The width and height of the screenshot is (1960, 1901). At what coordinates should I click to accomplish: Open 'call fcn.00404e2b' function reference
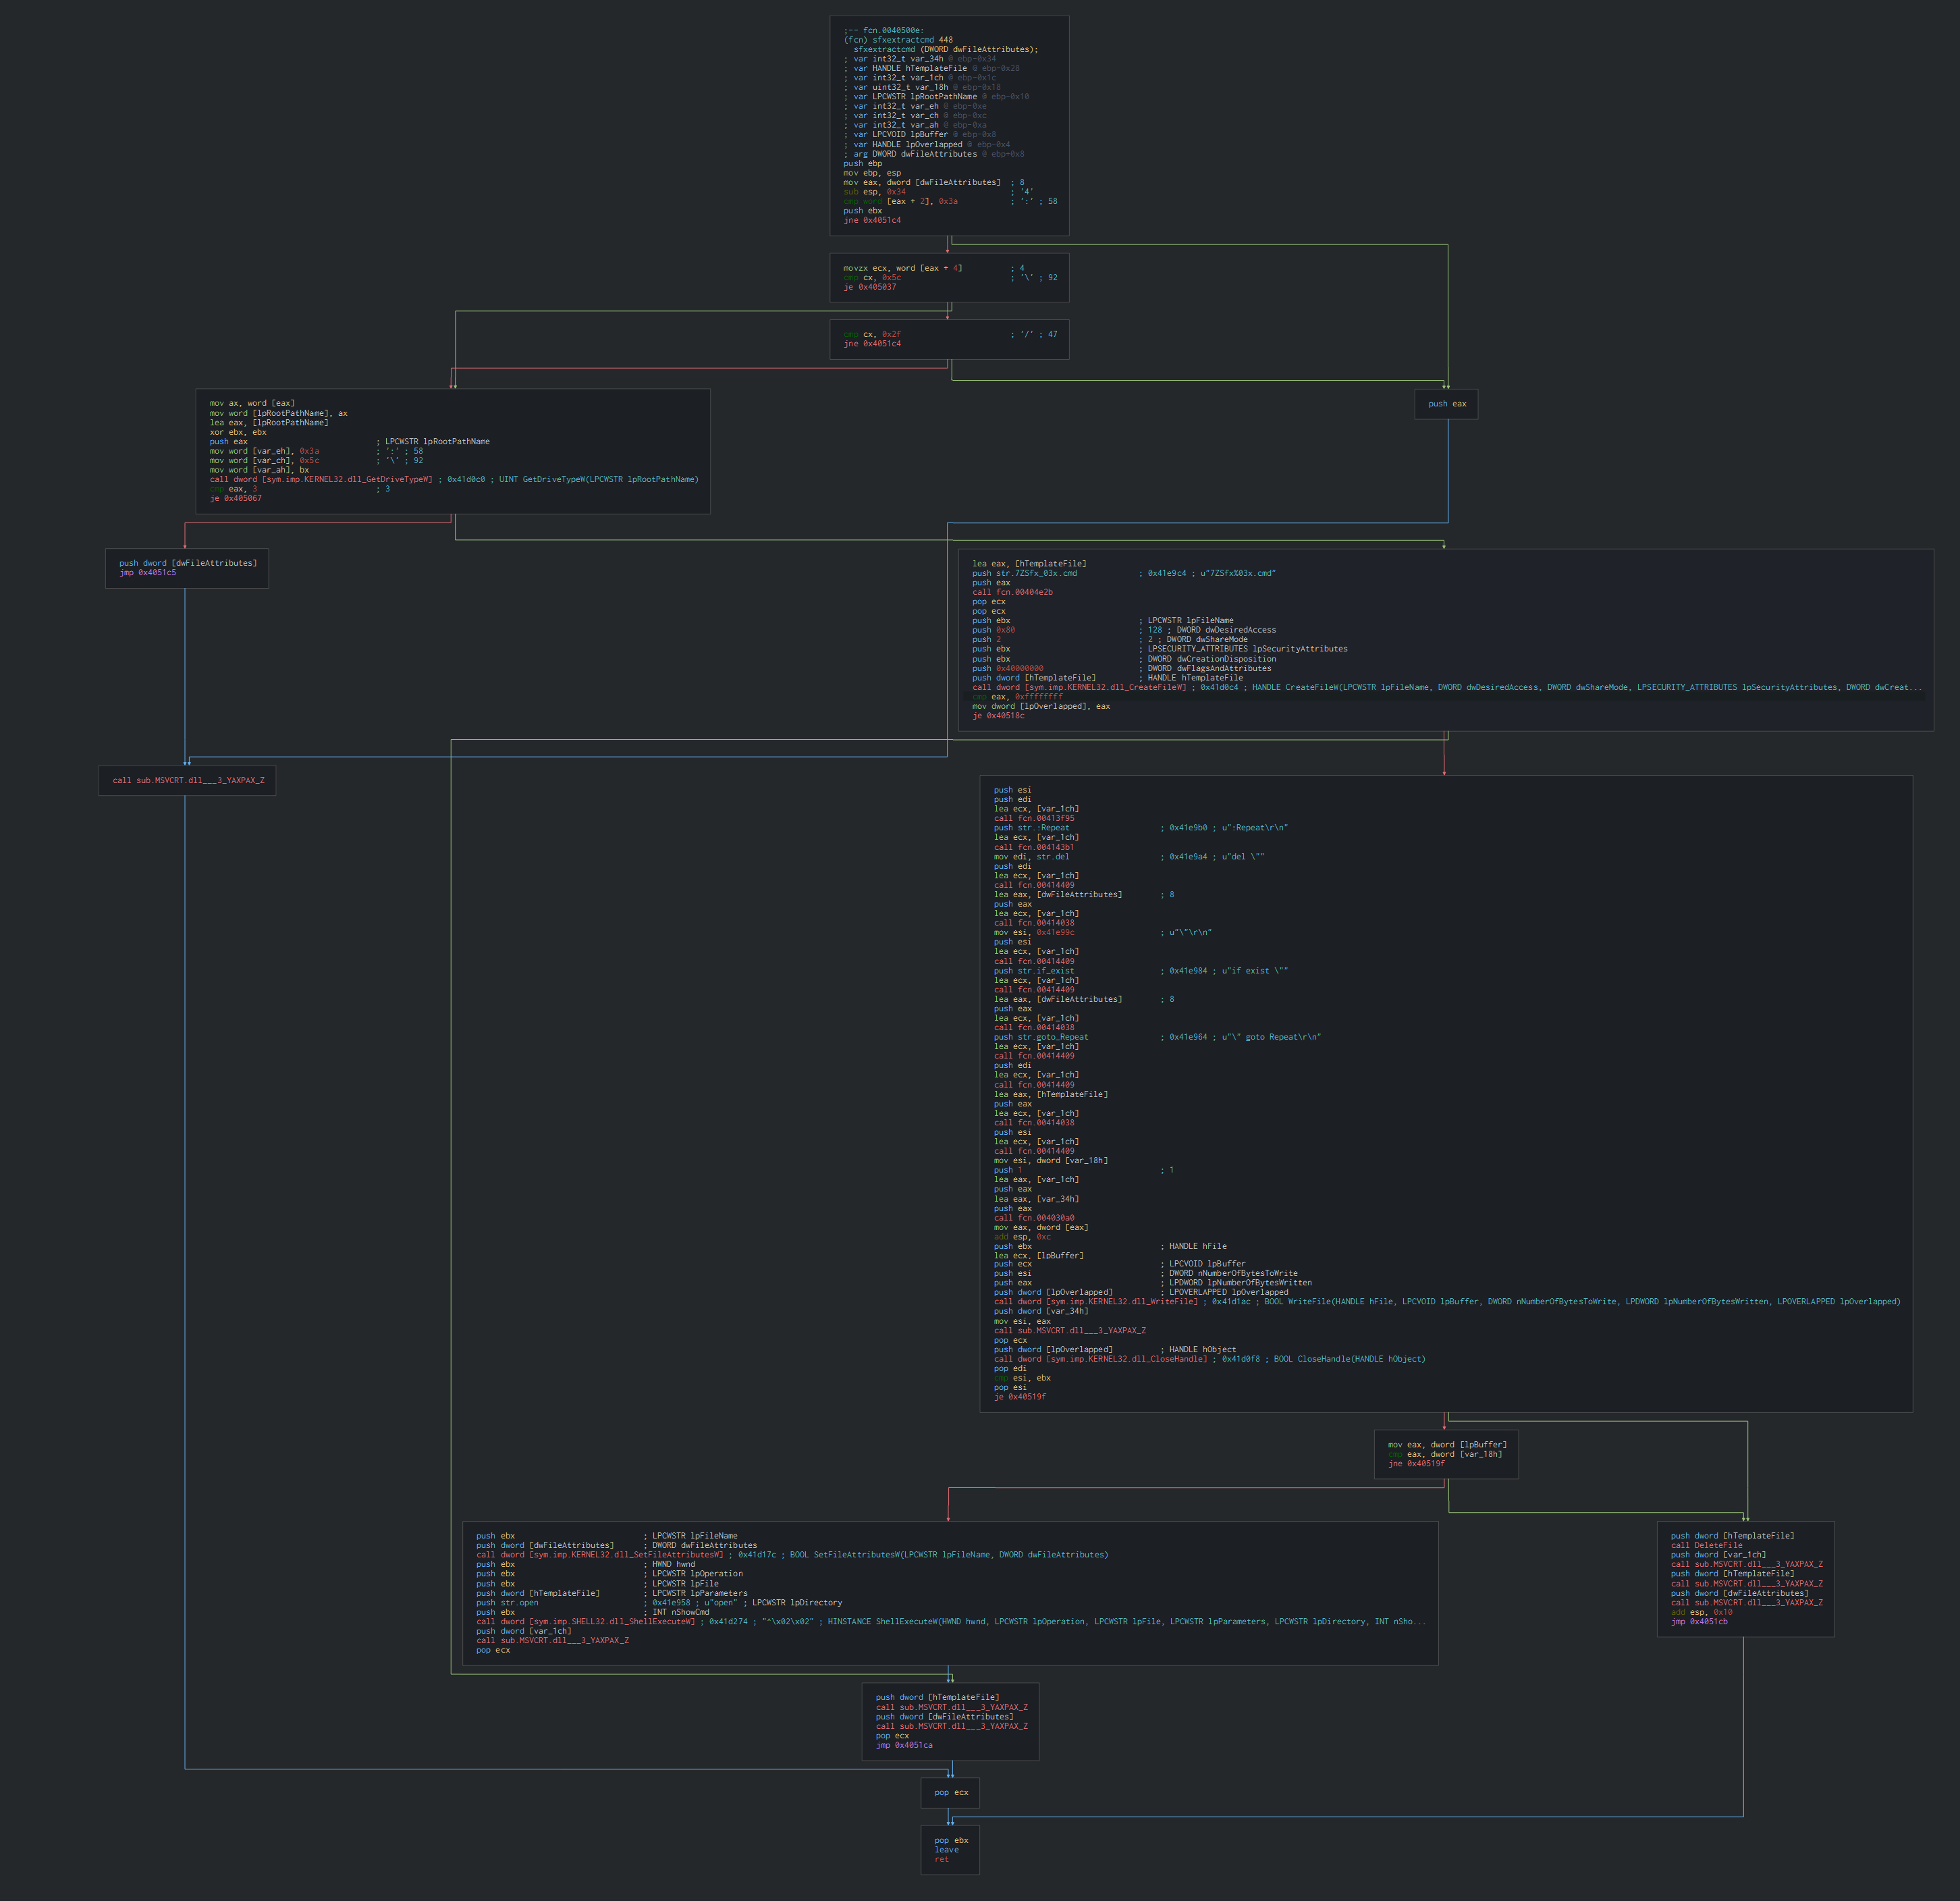click(1012, 592)
